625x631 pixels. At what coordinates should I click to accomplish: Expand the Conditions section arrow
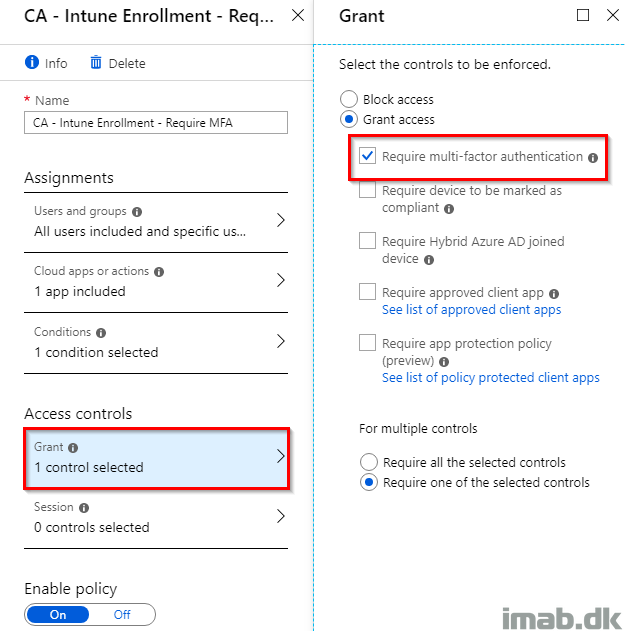[x=281, y=341]
